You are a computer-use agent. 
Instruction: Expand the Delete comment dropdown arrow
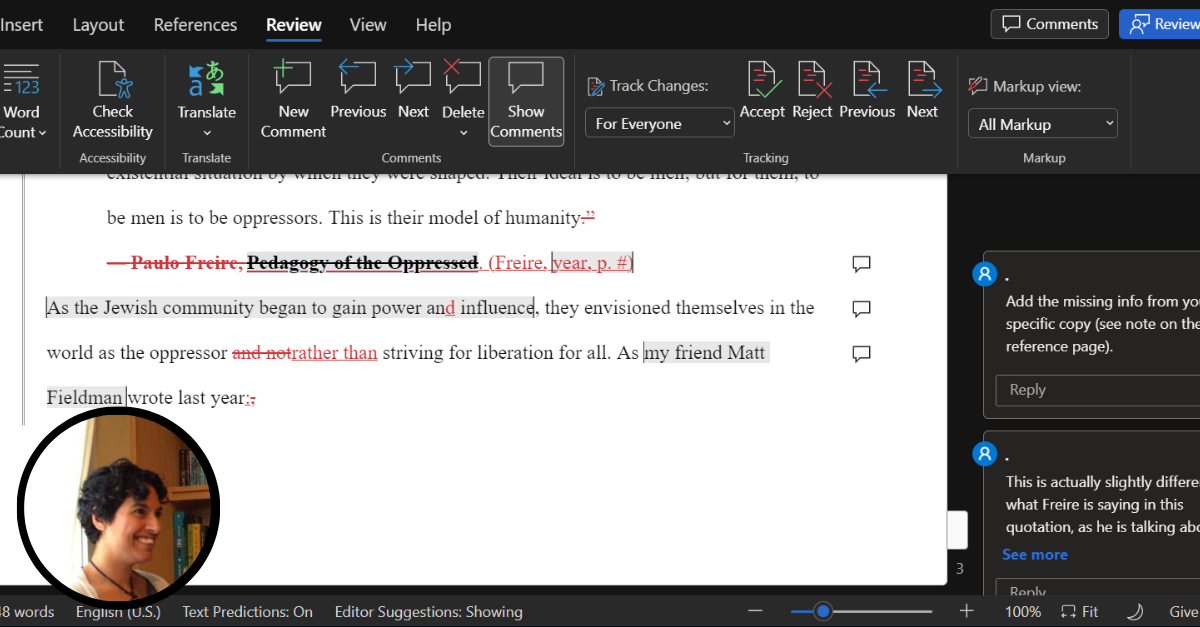[x=463, y=133]
